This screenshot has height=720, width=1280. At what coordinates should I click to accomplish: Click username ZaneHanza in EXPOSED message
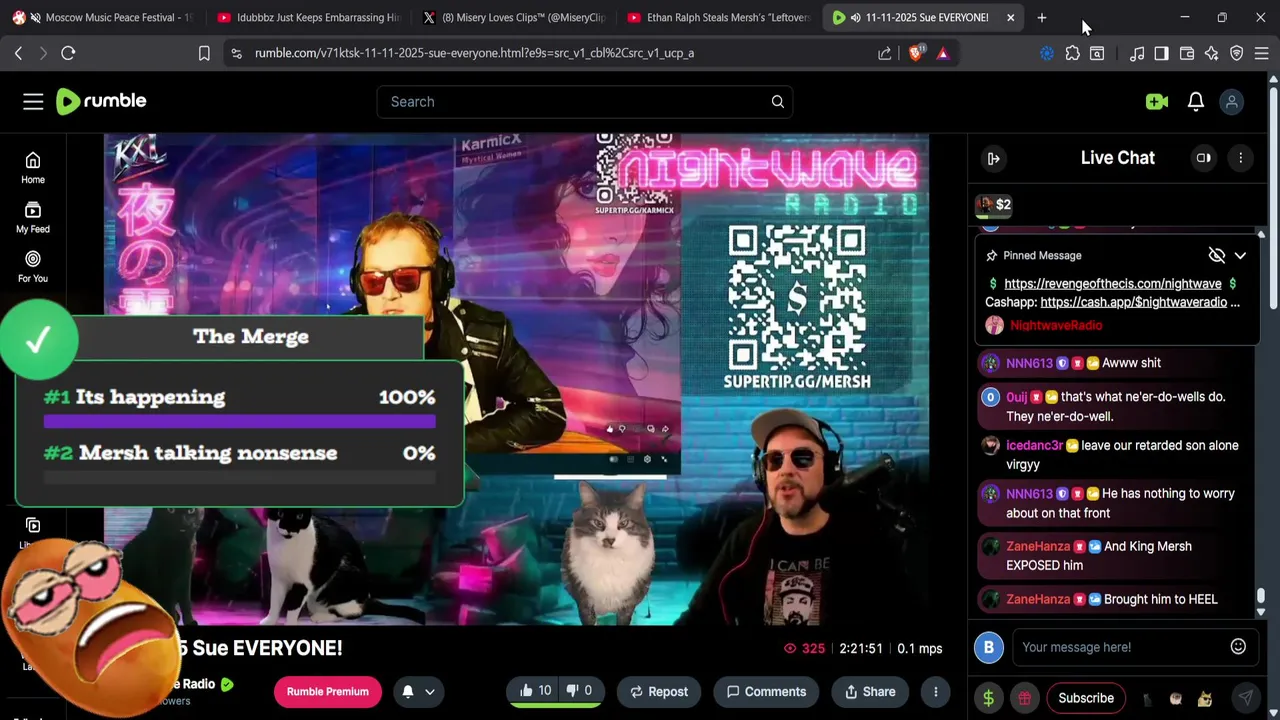[x=1038, y=546]
